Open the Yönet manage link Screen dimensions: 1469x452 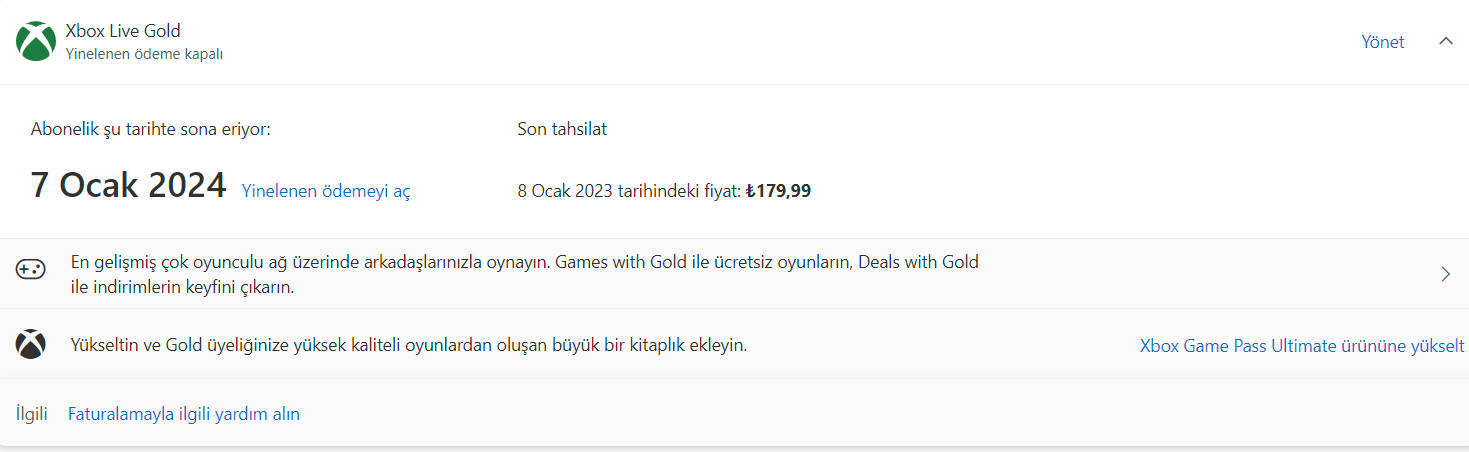coord(1382,42)
